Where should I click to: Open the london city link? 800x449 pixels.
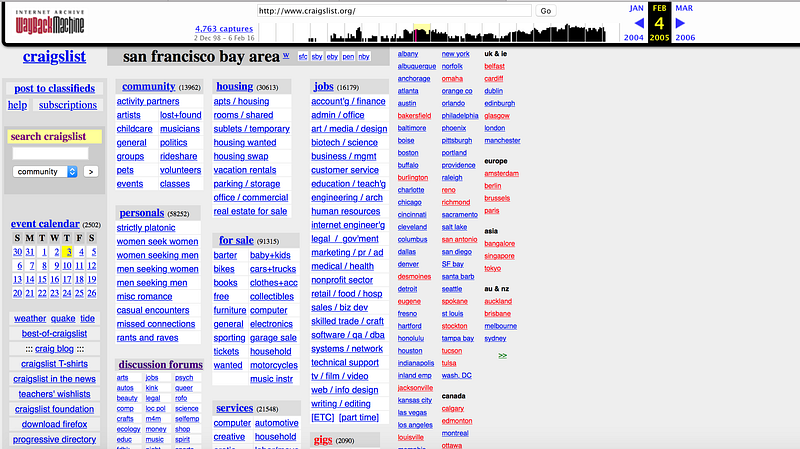(x=495, y=129)
